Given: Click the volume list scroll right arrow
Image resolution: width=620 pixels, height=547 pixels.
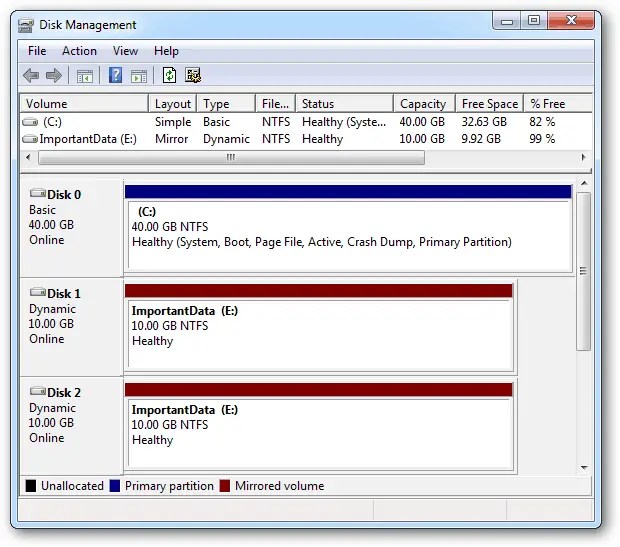Looking at the screenshot, I should click(x=583, y=157).
